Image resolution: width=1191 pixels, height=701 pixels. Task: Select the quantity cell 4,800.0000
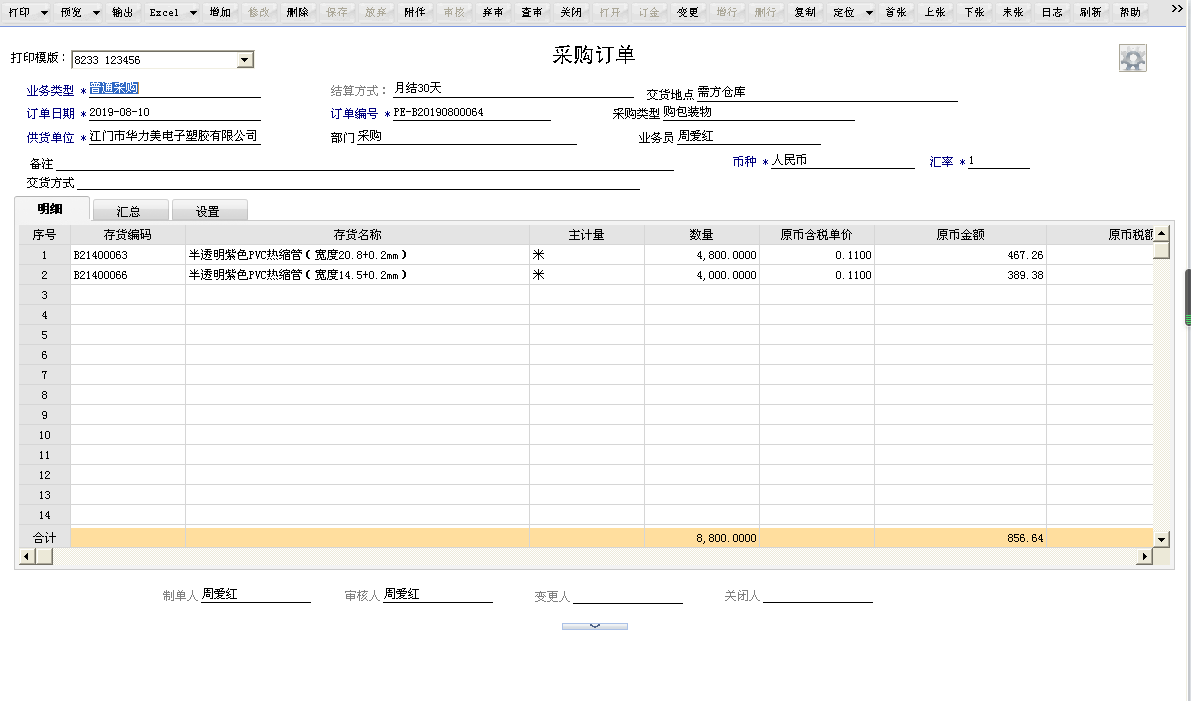(701, 255)
